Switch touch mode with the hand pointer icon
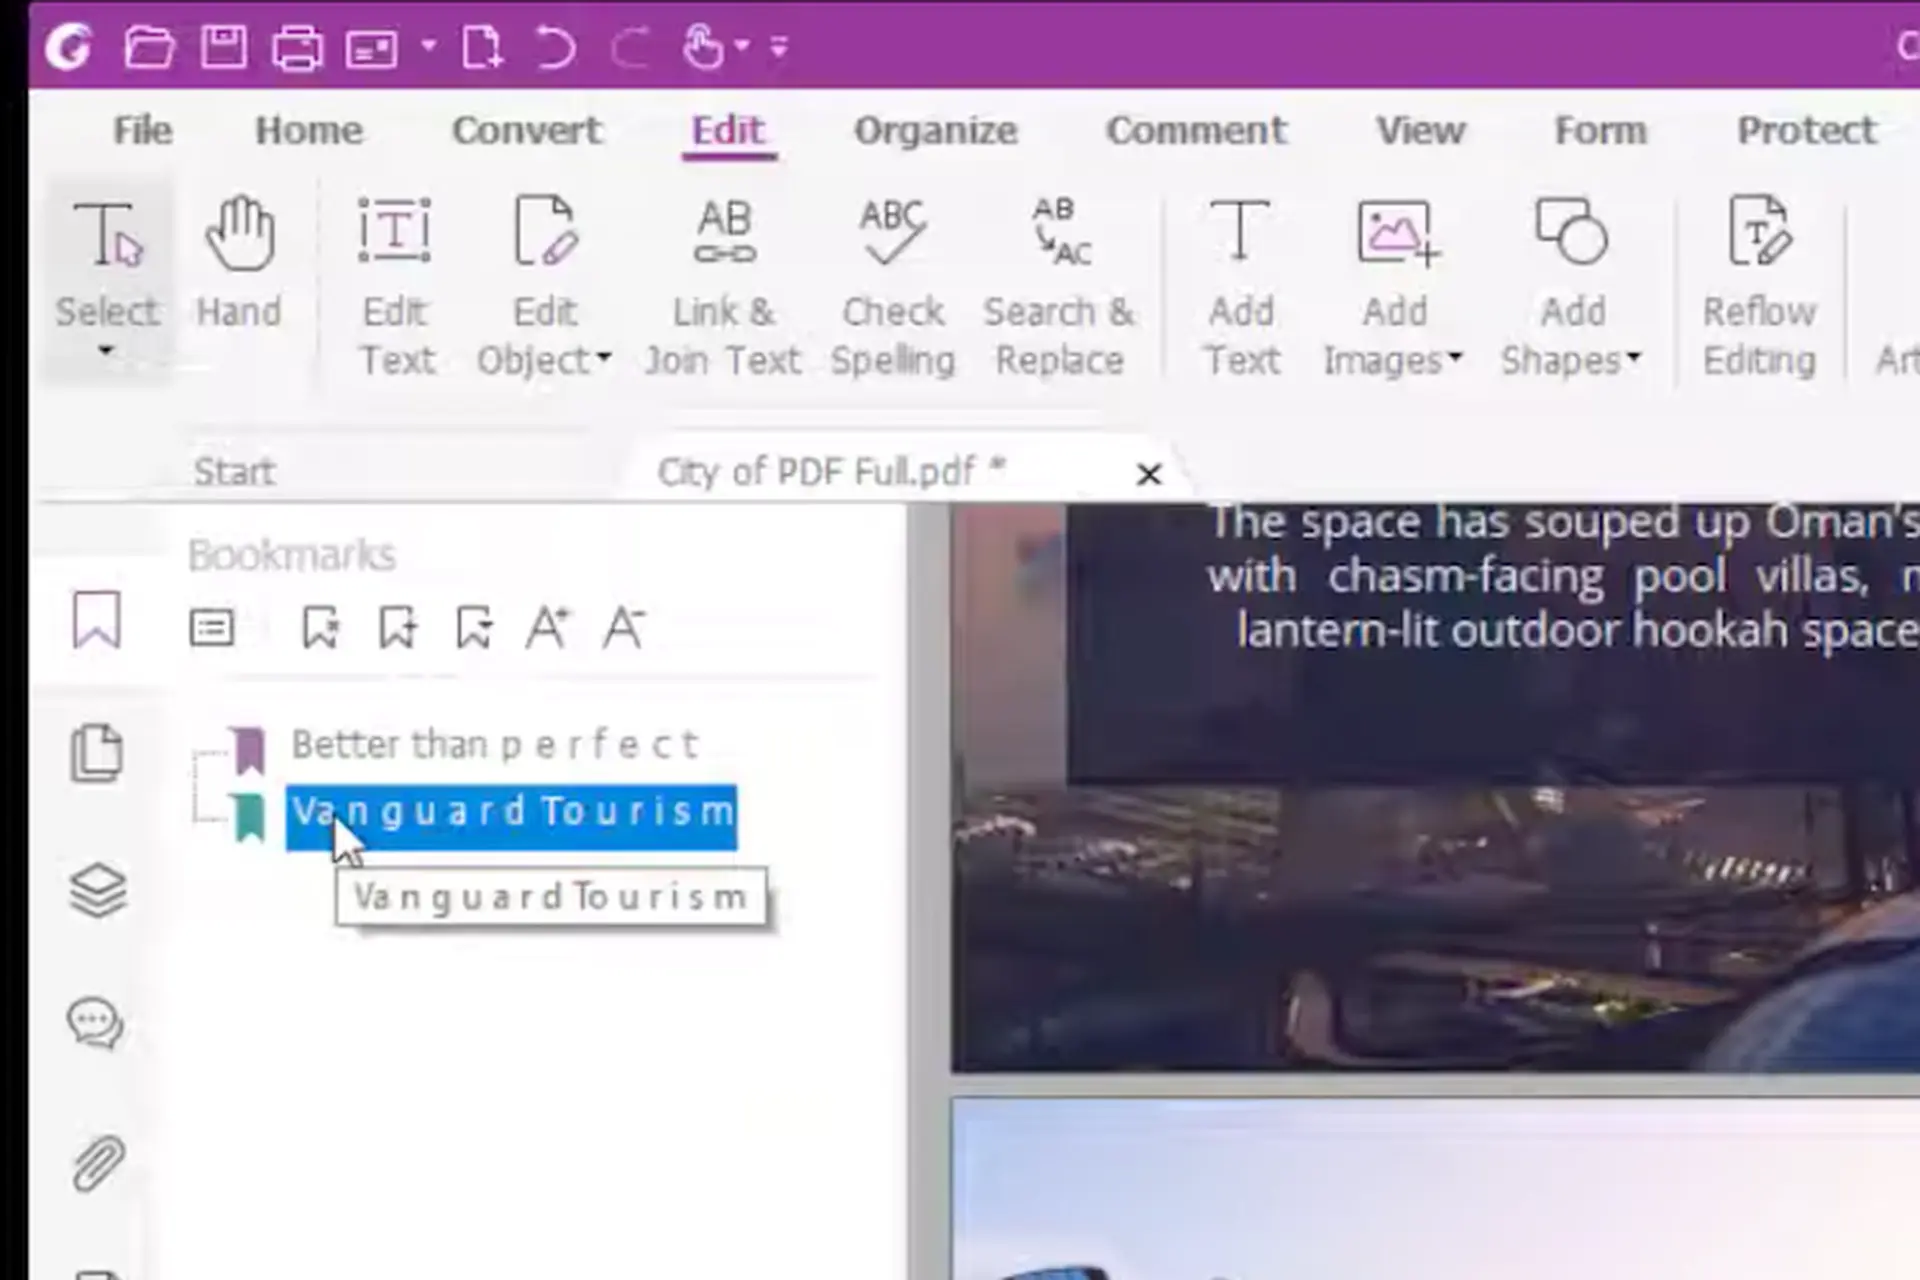The image size is (1920, 1280). (x=703, y=47)
